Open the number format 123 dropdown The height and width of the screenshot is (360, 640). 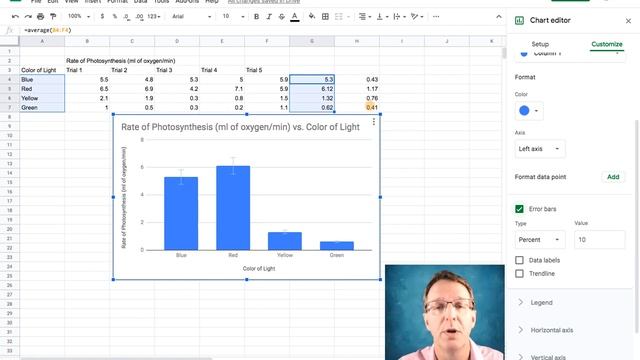click(153, 17)
